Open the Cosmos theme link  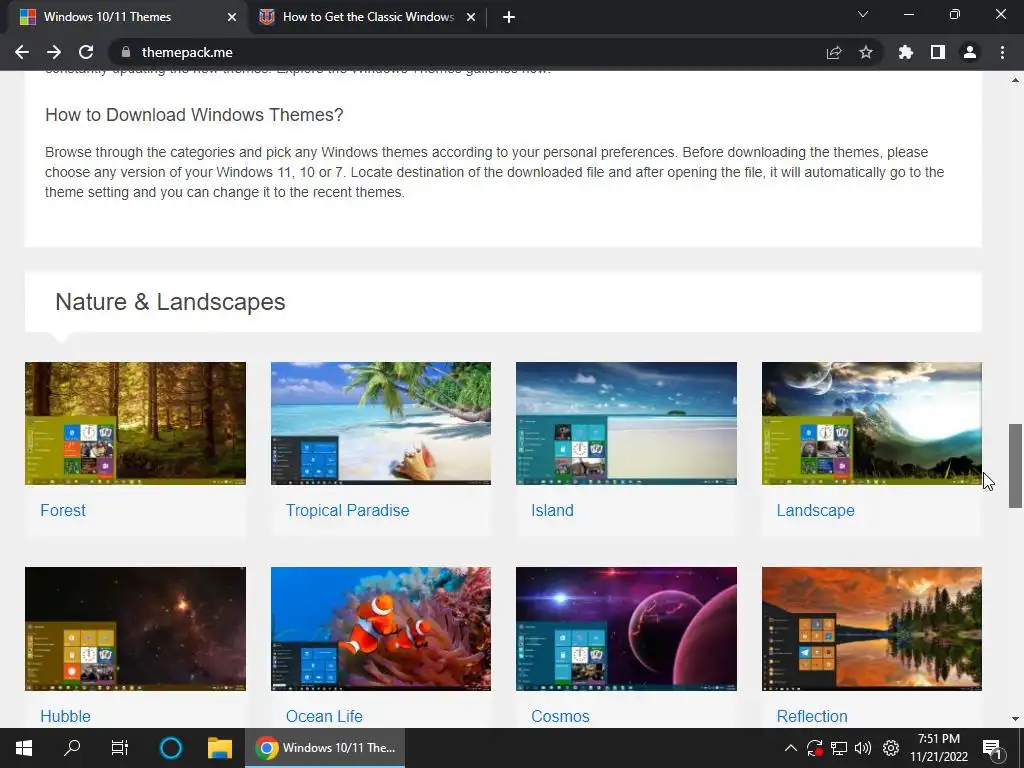560,716
